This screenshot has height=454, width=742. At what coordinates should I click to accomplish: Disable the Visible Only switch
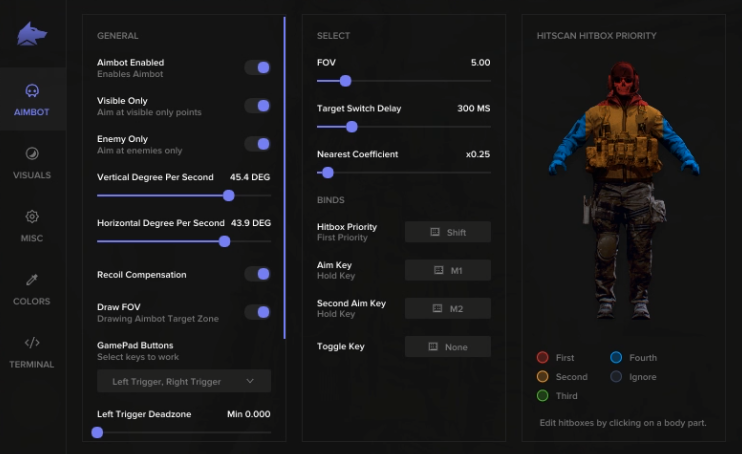(x=258, y=106)
